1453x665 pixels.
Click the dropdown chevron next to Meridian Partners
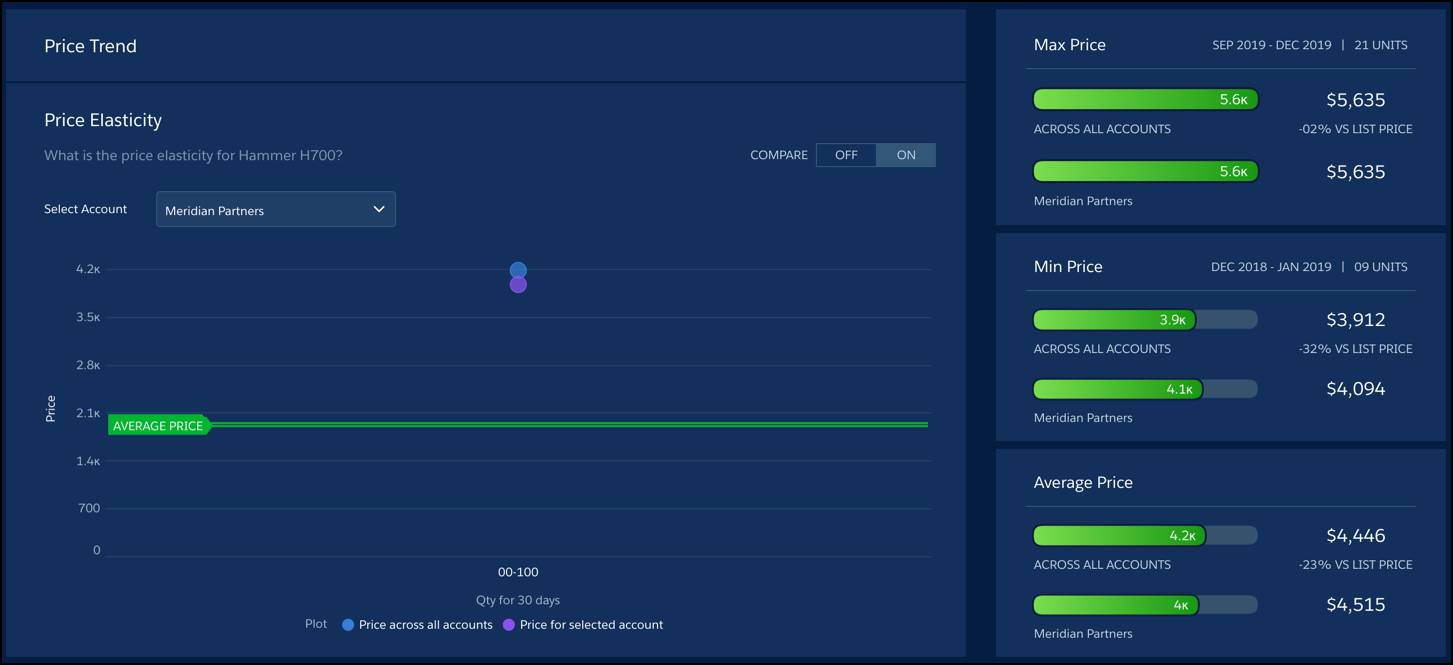click(379, 210)
